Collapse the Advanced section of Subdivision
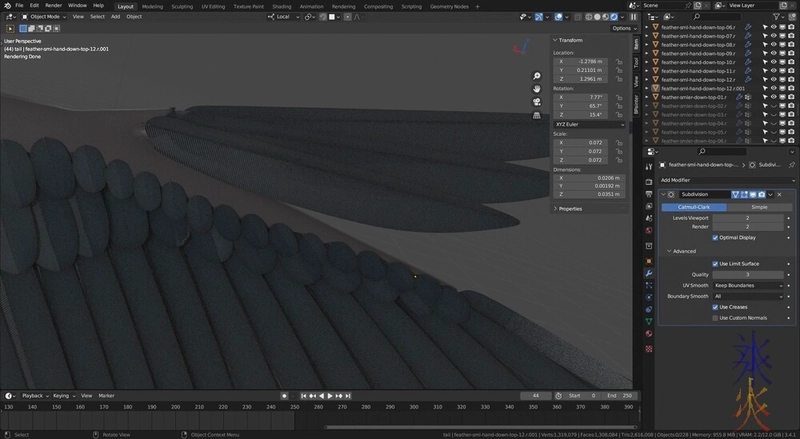Screen dimensions: 800x439 (684, 251)
